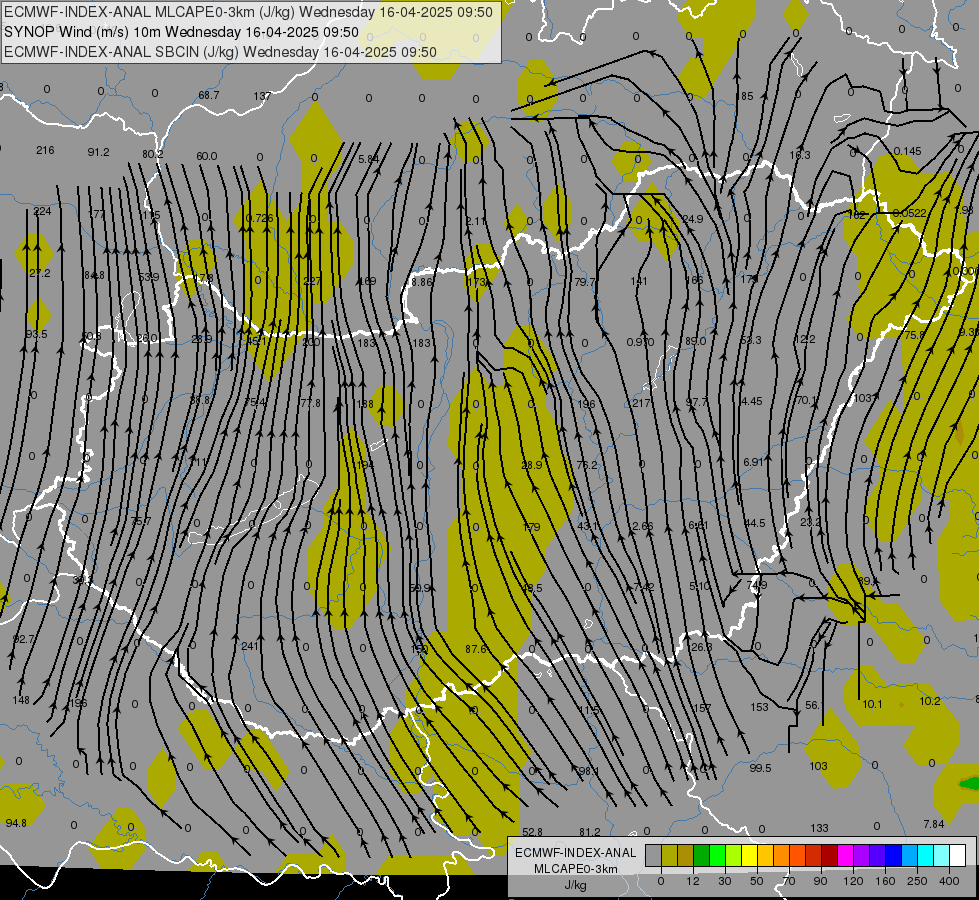The height and width of the screenshot is (900, 979).
Task: Click the map value 4.45
Action: (x=751, y=402)
